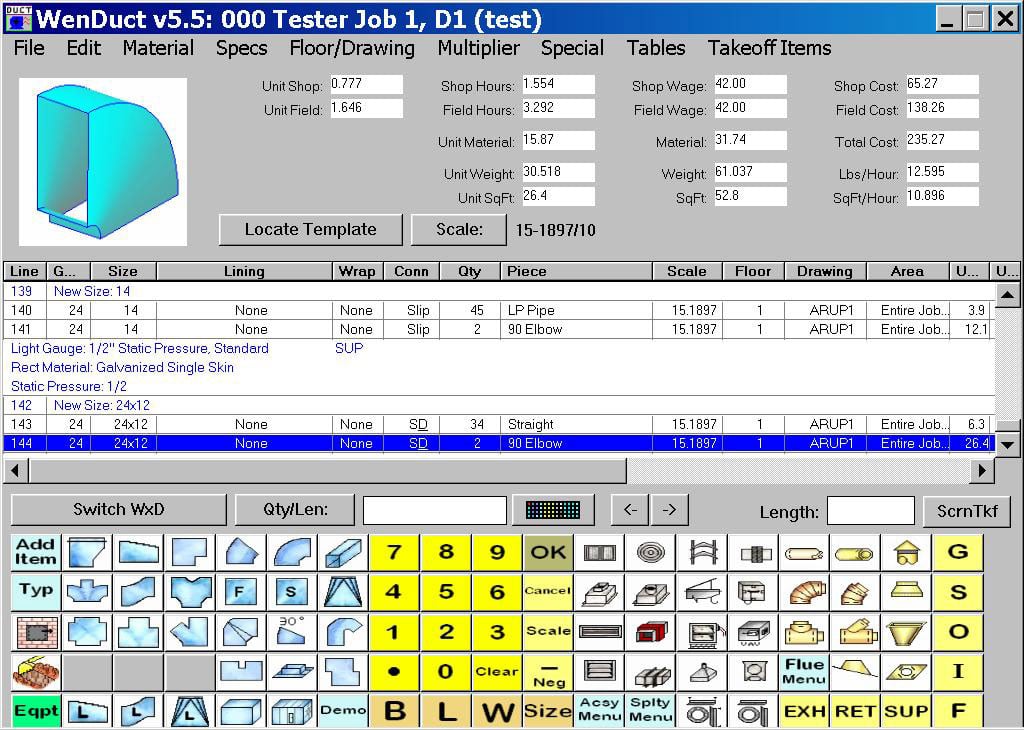Click the red fire damper icon
Viewport: 1024px width, 730px height.
(651, 632)
